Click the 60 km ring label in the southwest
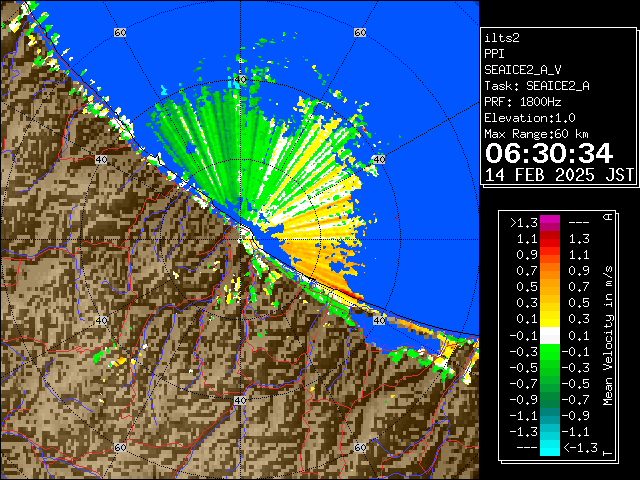 [120, 447]
